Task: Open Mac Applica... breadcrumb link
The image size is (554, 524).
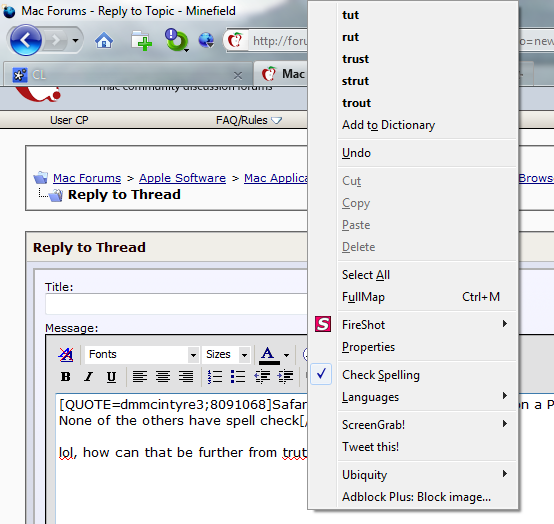Action: (276, 178)
